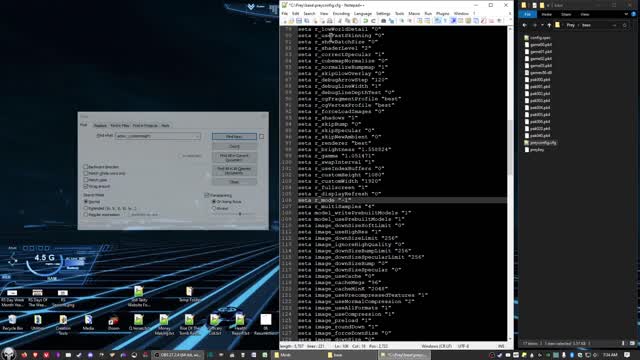Click the Zoom Out icon in Notepad++ toolbar
Image resolution: width=640 pixels, height=360 pixels.
tap(409, 21)
